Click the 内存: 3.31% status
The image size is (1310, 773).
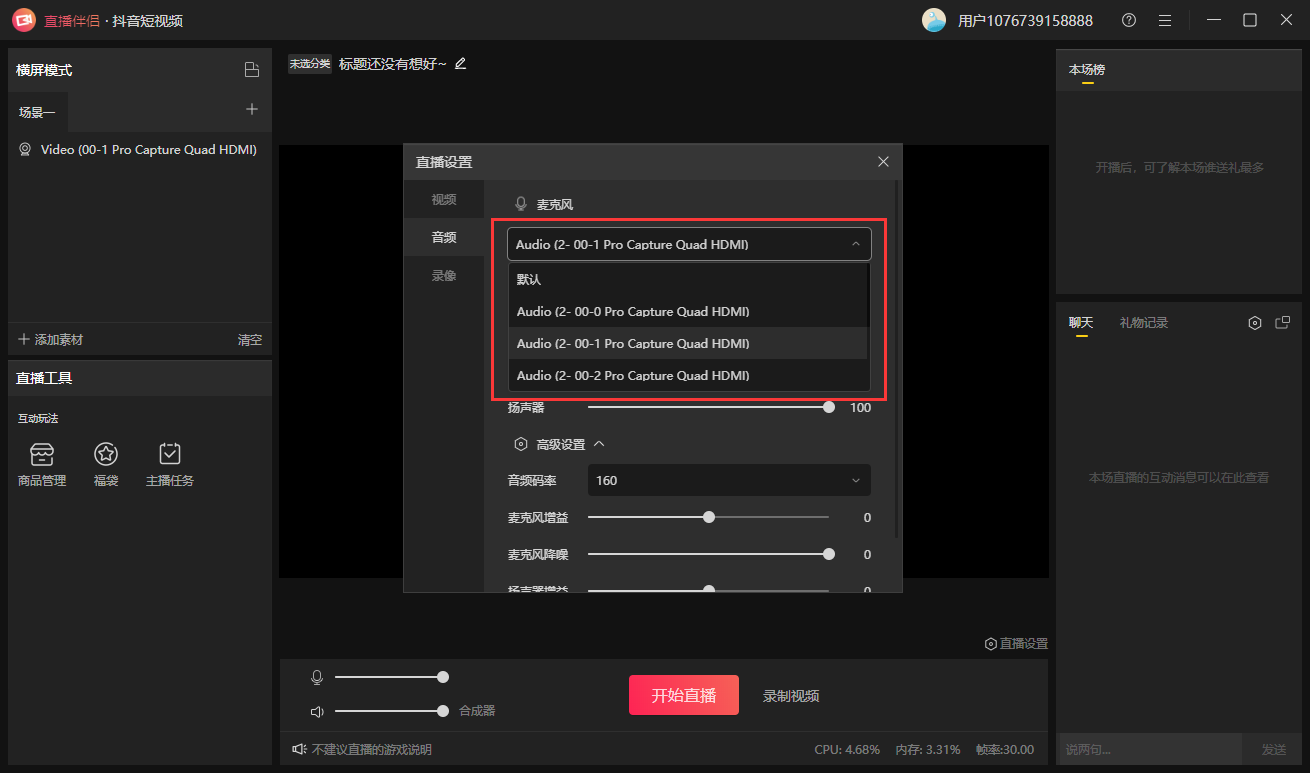click(927, 749)
